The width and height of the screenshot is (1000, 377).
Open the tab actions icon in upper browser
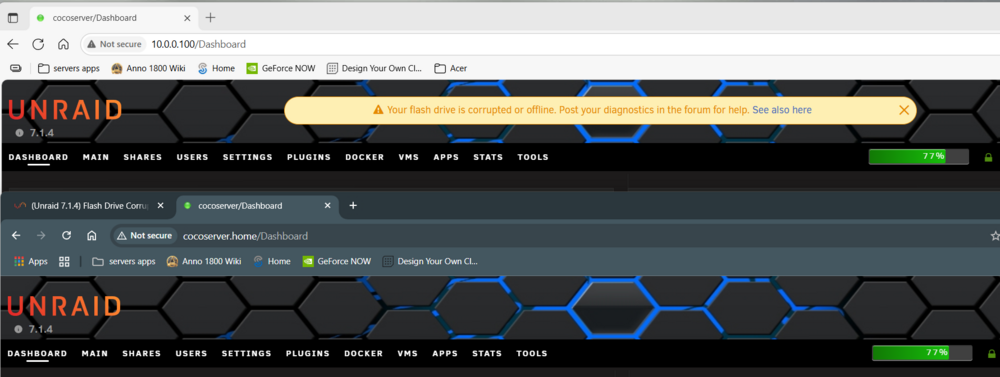pos(13,18)
